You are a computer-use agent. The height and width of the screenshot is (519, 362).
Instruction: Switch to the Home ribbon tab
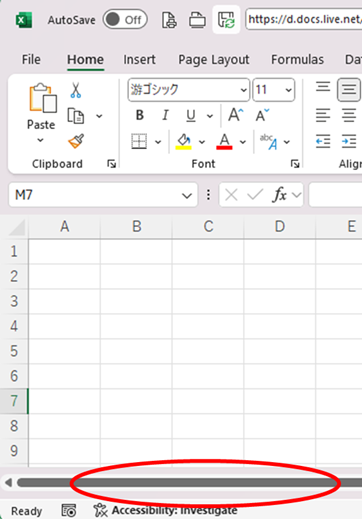pyautogui.click(x=85, y=59)
